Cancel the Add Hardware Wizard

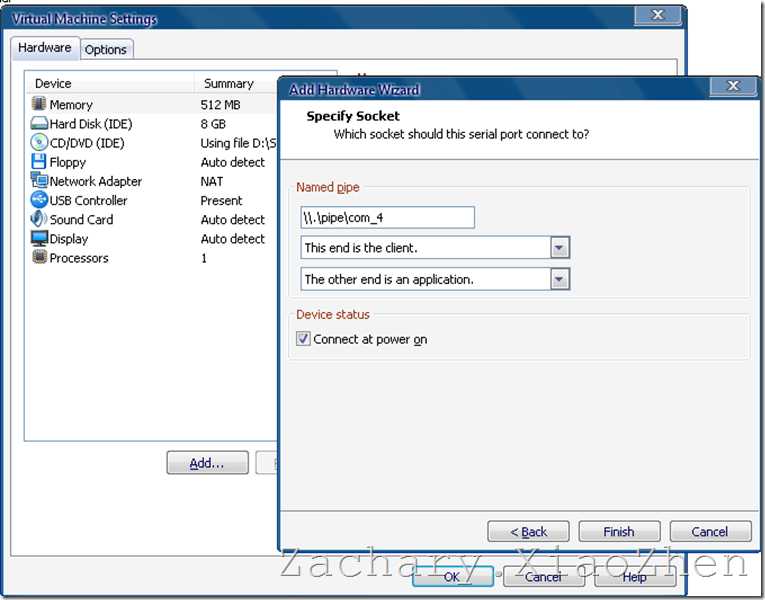(x=710, y=531)
